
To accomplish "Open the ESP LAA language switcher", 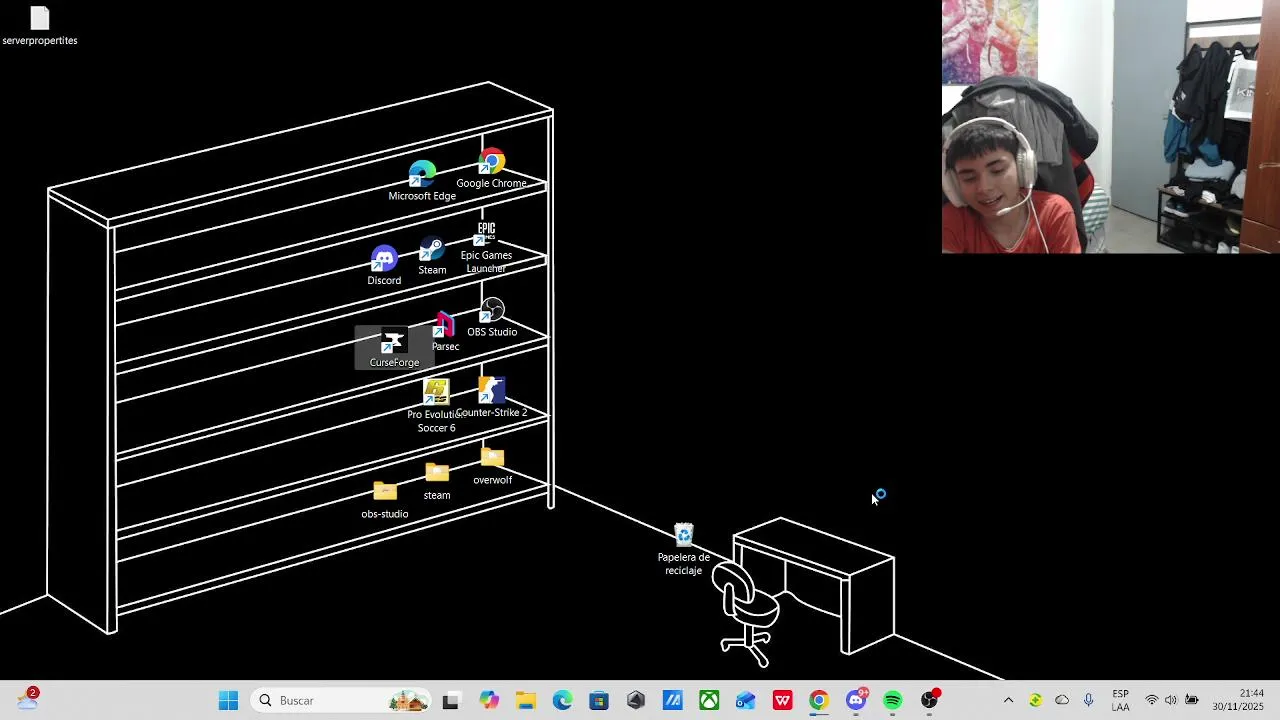I will 1121,701.
